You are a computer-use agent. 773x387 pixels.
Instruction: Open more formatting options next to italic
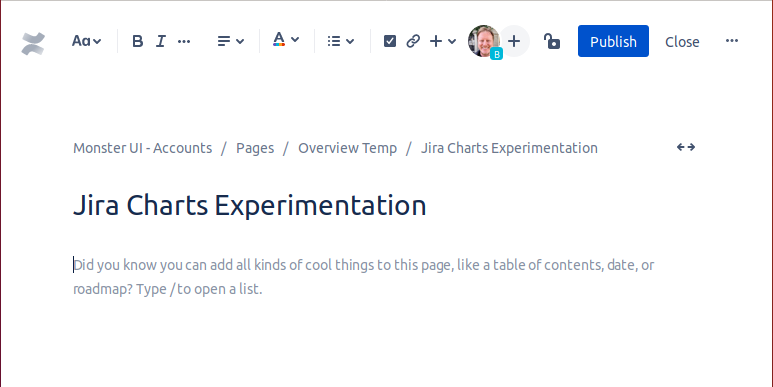point(184,41)
